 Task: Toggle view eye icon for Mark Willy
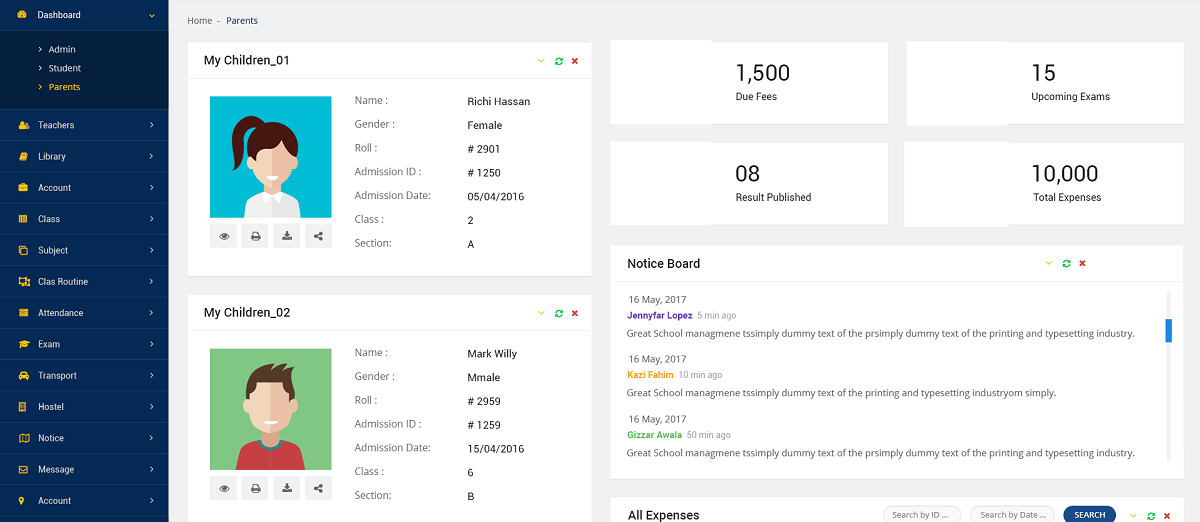tap(224, 489)
